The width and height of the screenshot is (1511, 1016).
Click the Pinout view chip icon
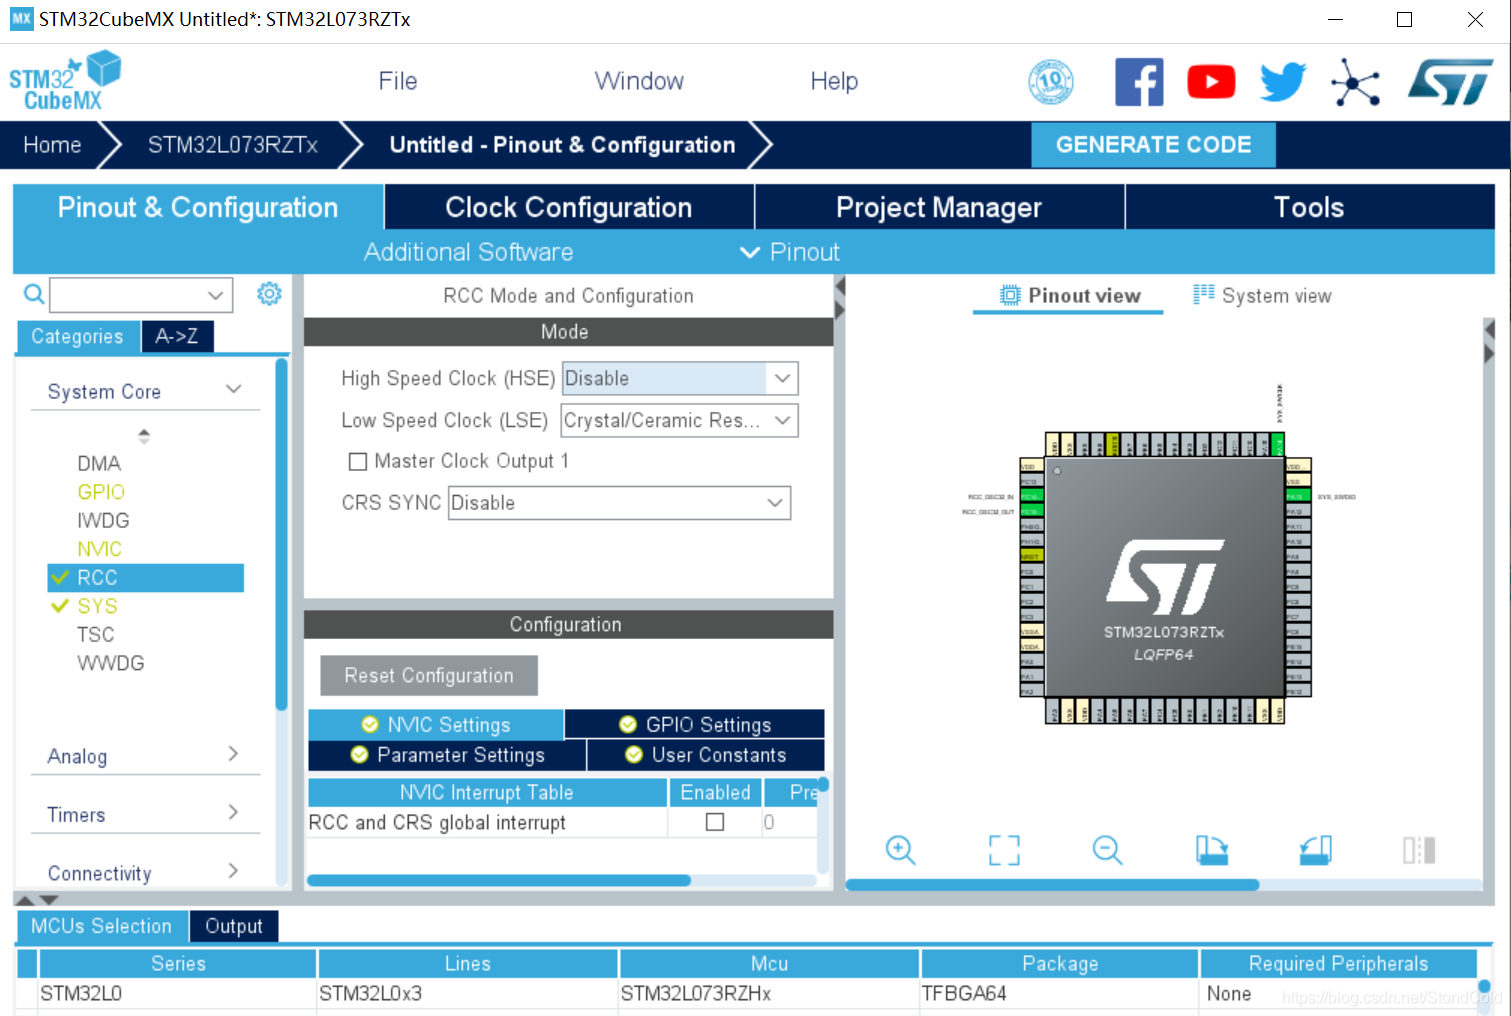coord(1010,295)
